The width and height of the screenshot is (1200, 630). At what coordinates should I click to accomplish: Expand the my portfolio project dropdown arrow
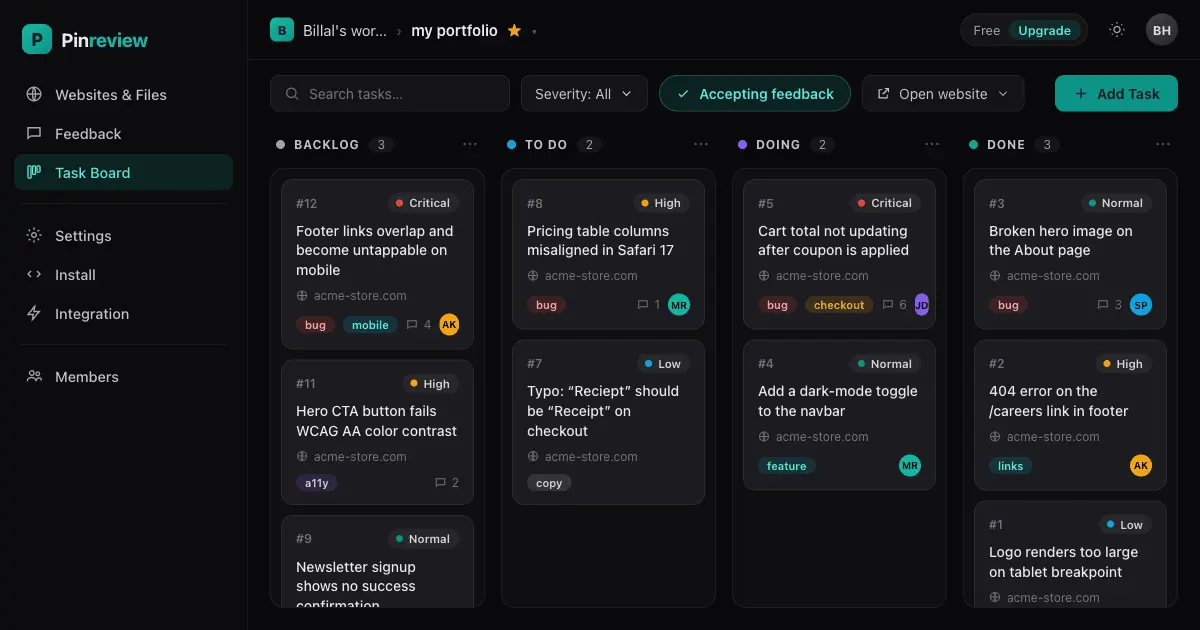(534, 32)
